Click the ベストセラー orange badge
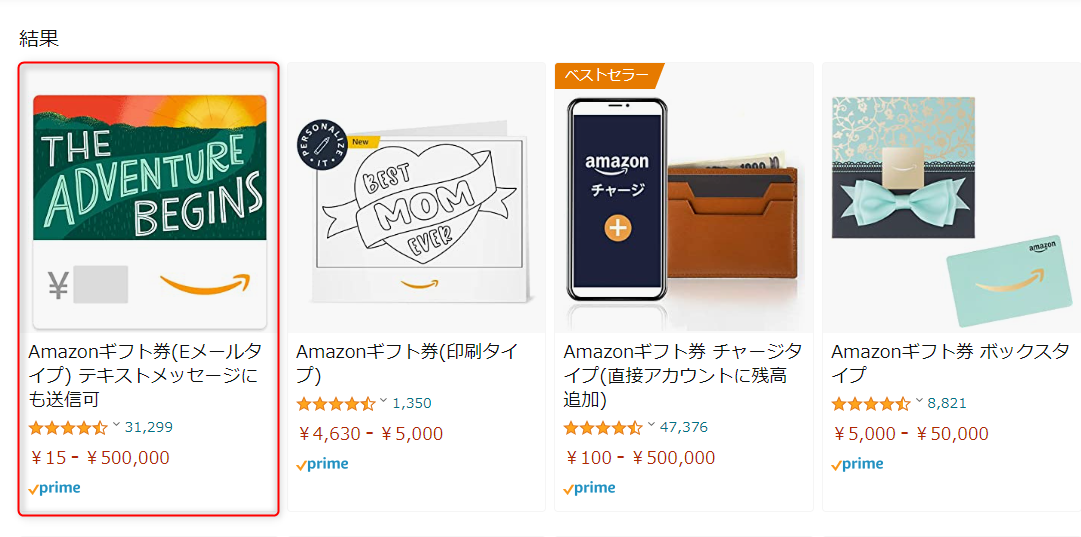The width and height of the screenshot is (1081, 537). pos(605,76)
